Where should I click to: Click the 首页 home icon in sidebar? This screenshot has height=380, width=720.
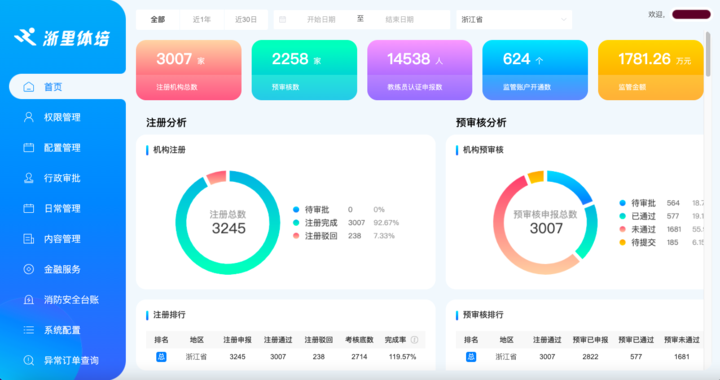28,87
